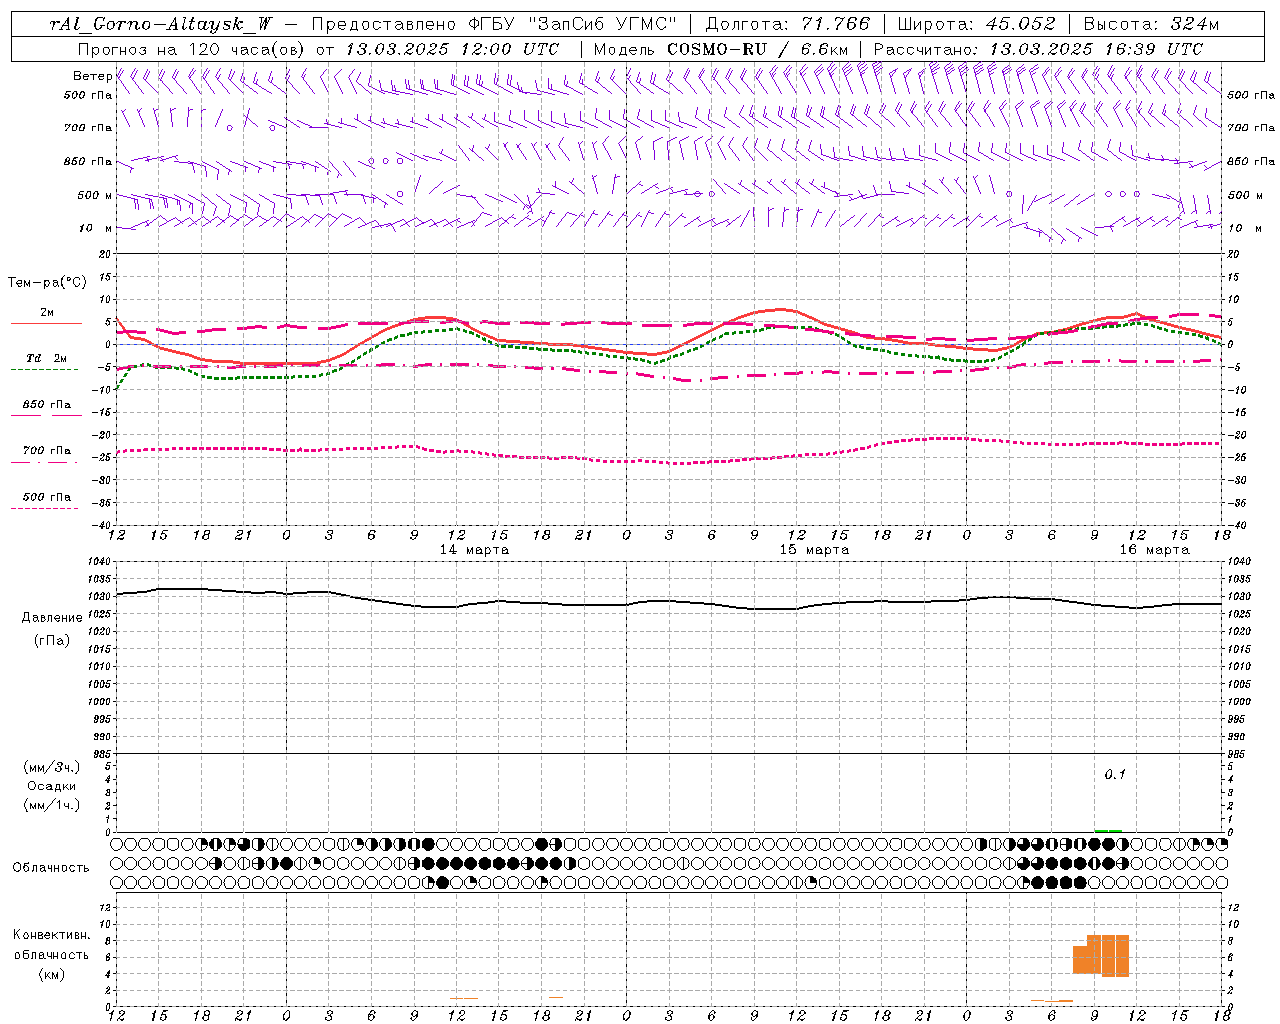Click the Высота: 324м field

[1151, 24]
